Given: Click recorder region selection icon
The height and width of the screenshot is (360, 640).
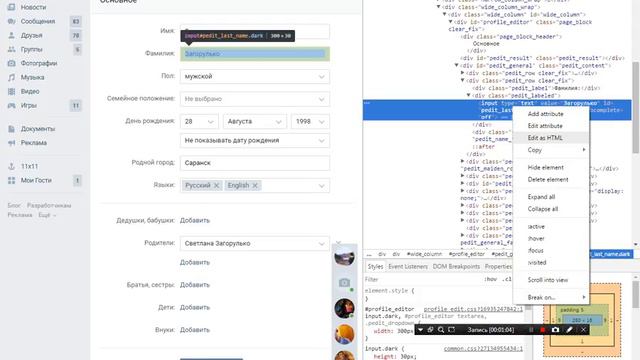Looking at the screenshot, I should pyautogui.click(x=451, y=329).
